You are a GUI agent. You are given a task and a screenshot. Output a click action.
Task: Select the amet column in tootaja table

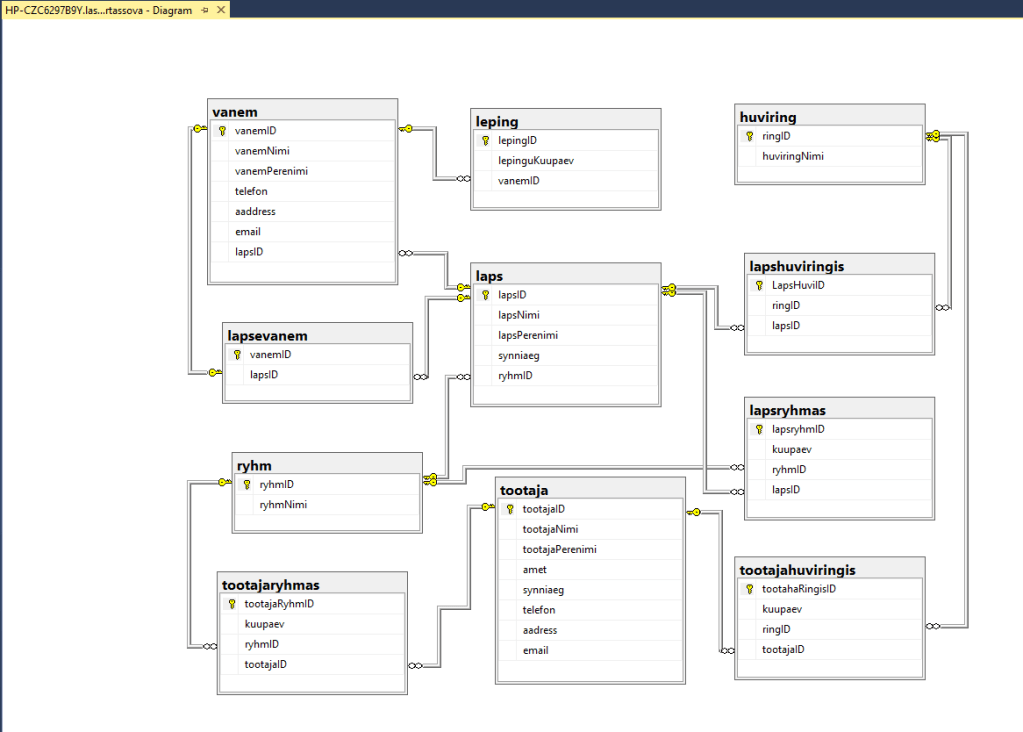click(535, 569)
